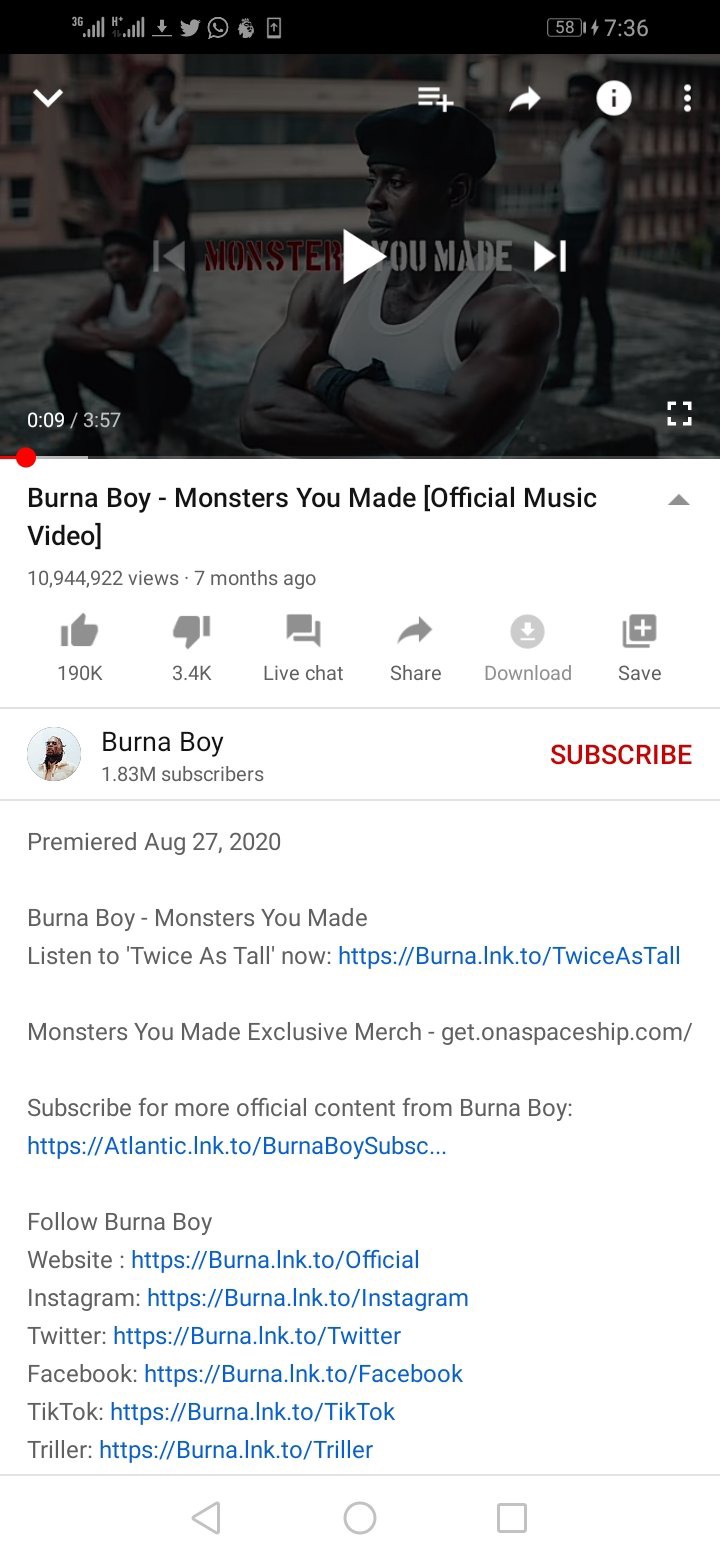Open the Burna Boy channel avatar
This screenshot has height=1560, width=720.
click(54, 754)
